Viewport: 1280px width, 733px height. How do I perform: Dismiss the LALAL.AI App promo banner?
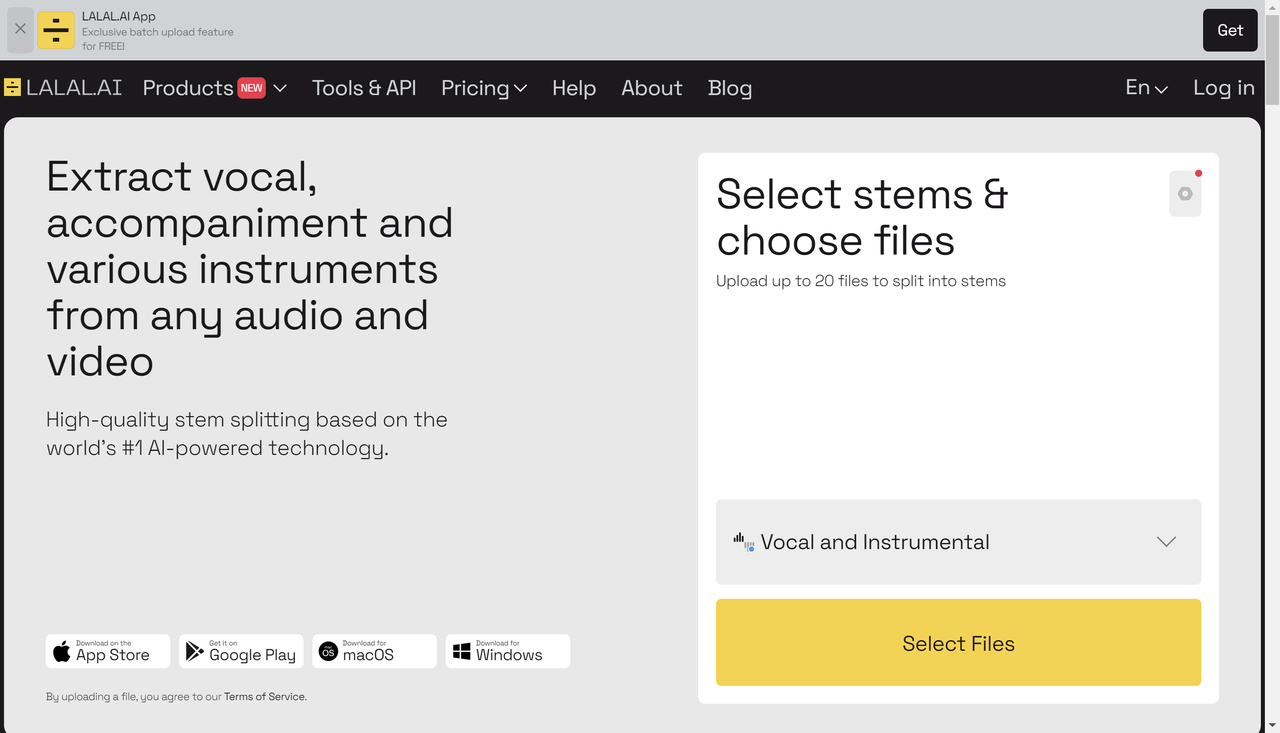pyautogui.click(x=19, y=30)
